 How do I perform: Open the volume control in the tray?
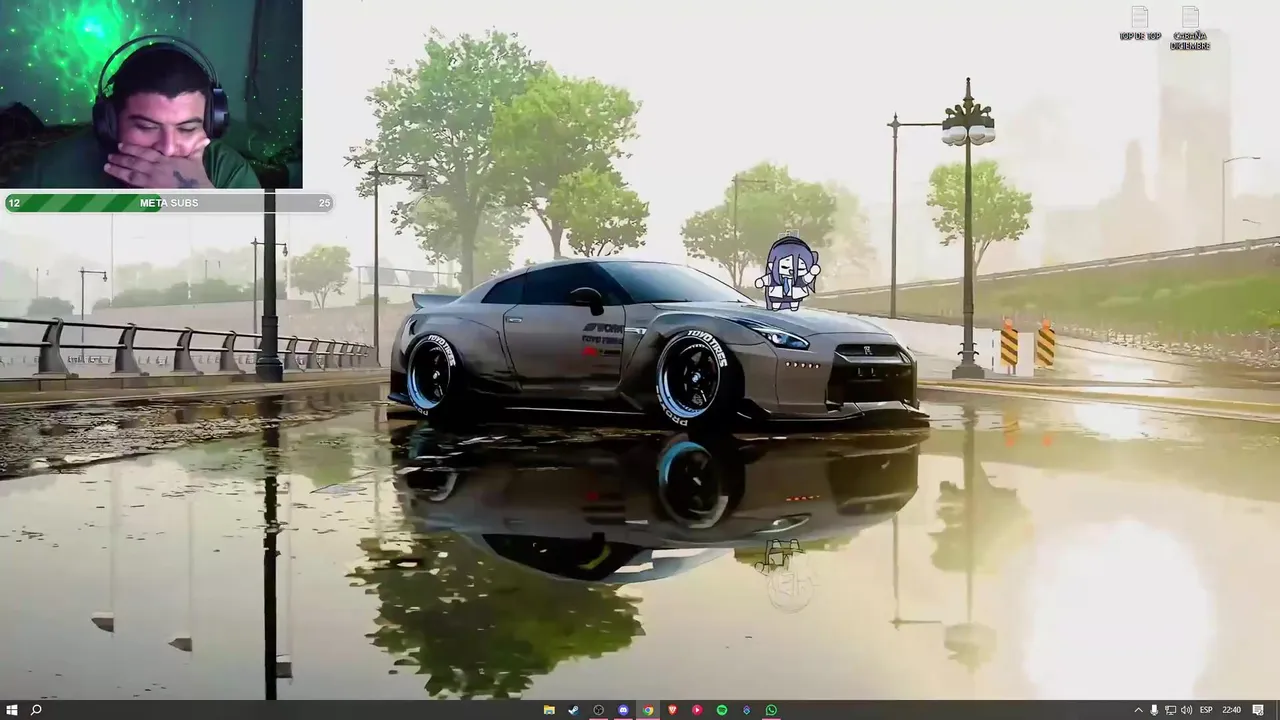click(x=1186, y=710)
